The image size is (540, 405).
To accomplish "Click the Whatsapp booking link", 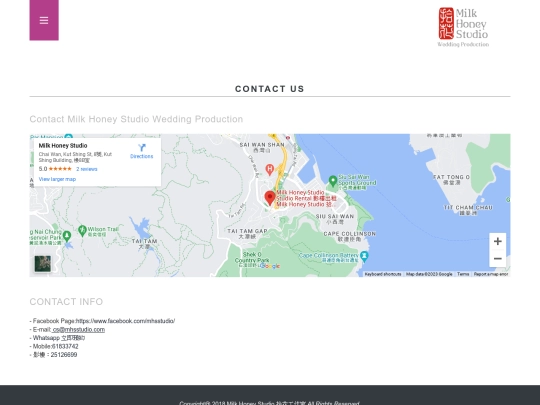I will [73, 338].
